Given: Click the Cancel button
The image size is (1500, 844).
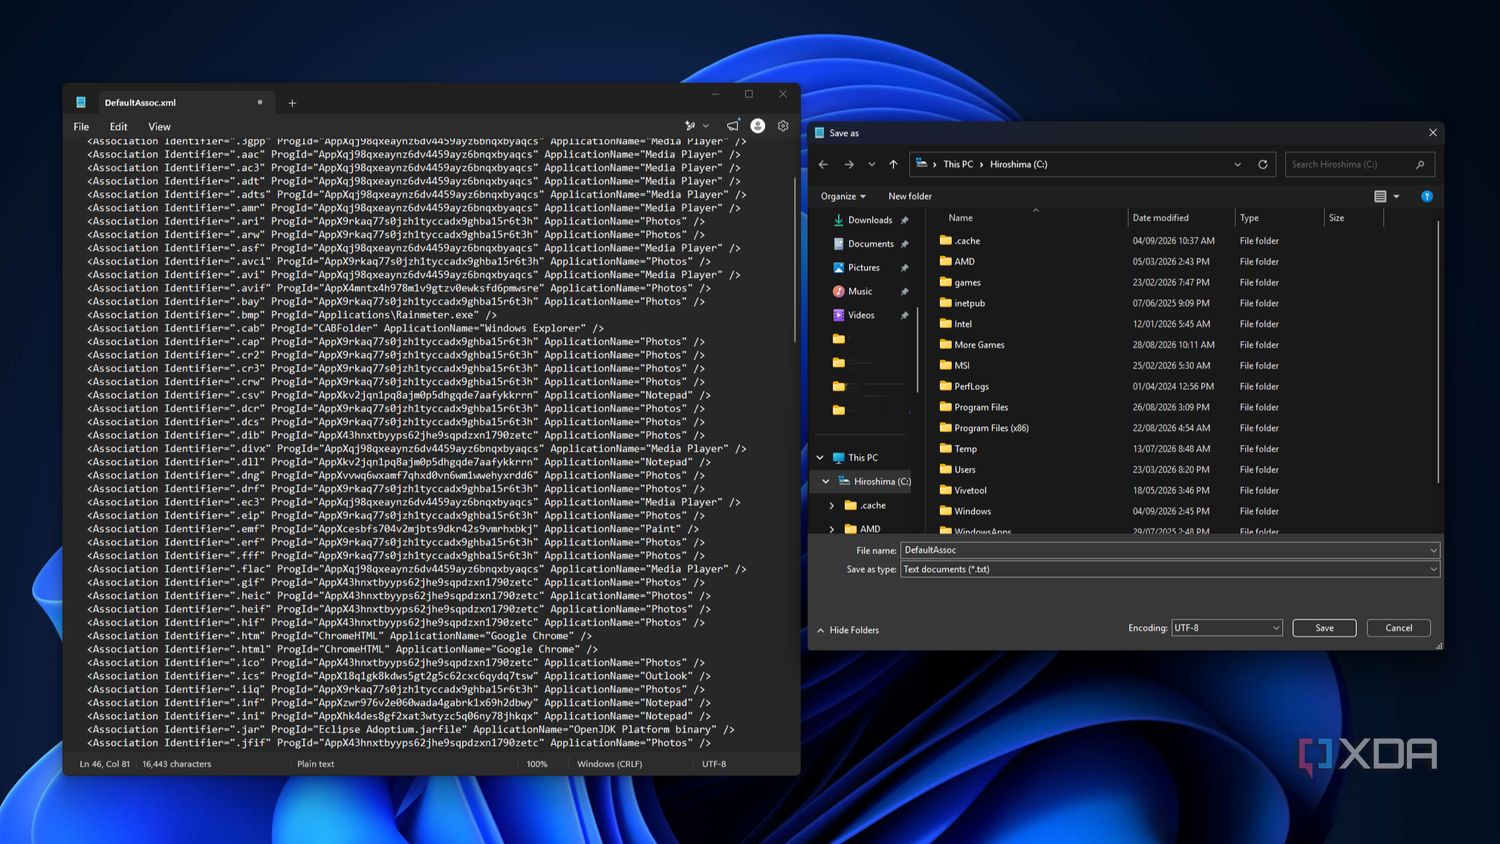Looking at the screenshot, I should [x=1399, y=628].
